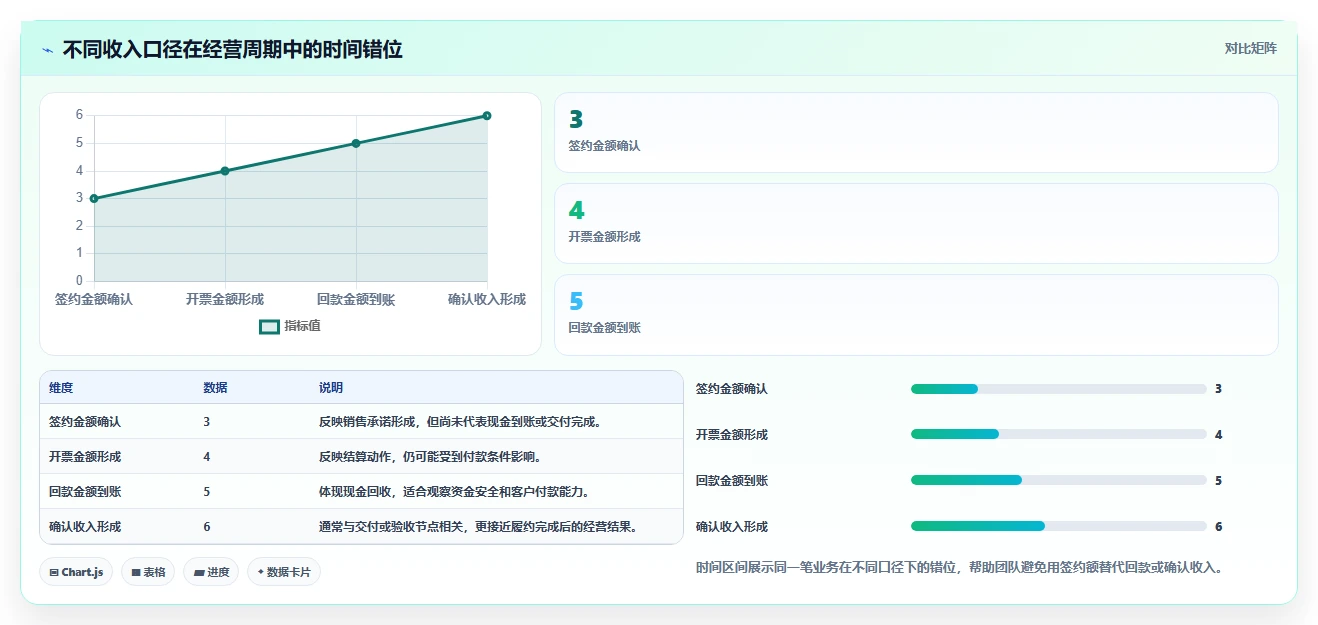Click the progress bar for 签约金额确认

(x=1059, y=389)
